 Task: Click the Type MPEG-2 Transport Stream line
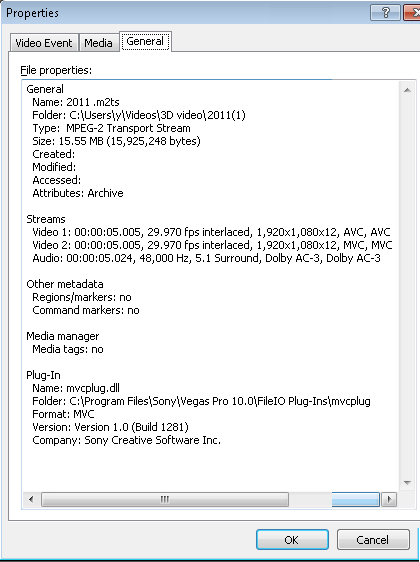tap(111, 128)
